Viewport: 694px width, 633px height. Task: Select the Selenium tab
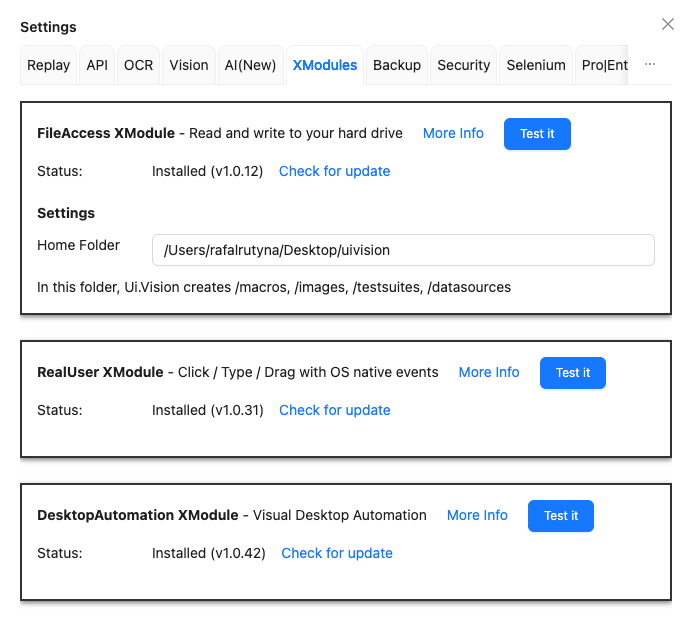click(536, 65)
